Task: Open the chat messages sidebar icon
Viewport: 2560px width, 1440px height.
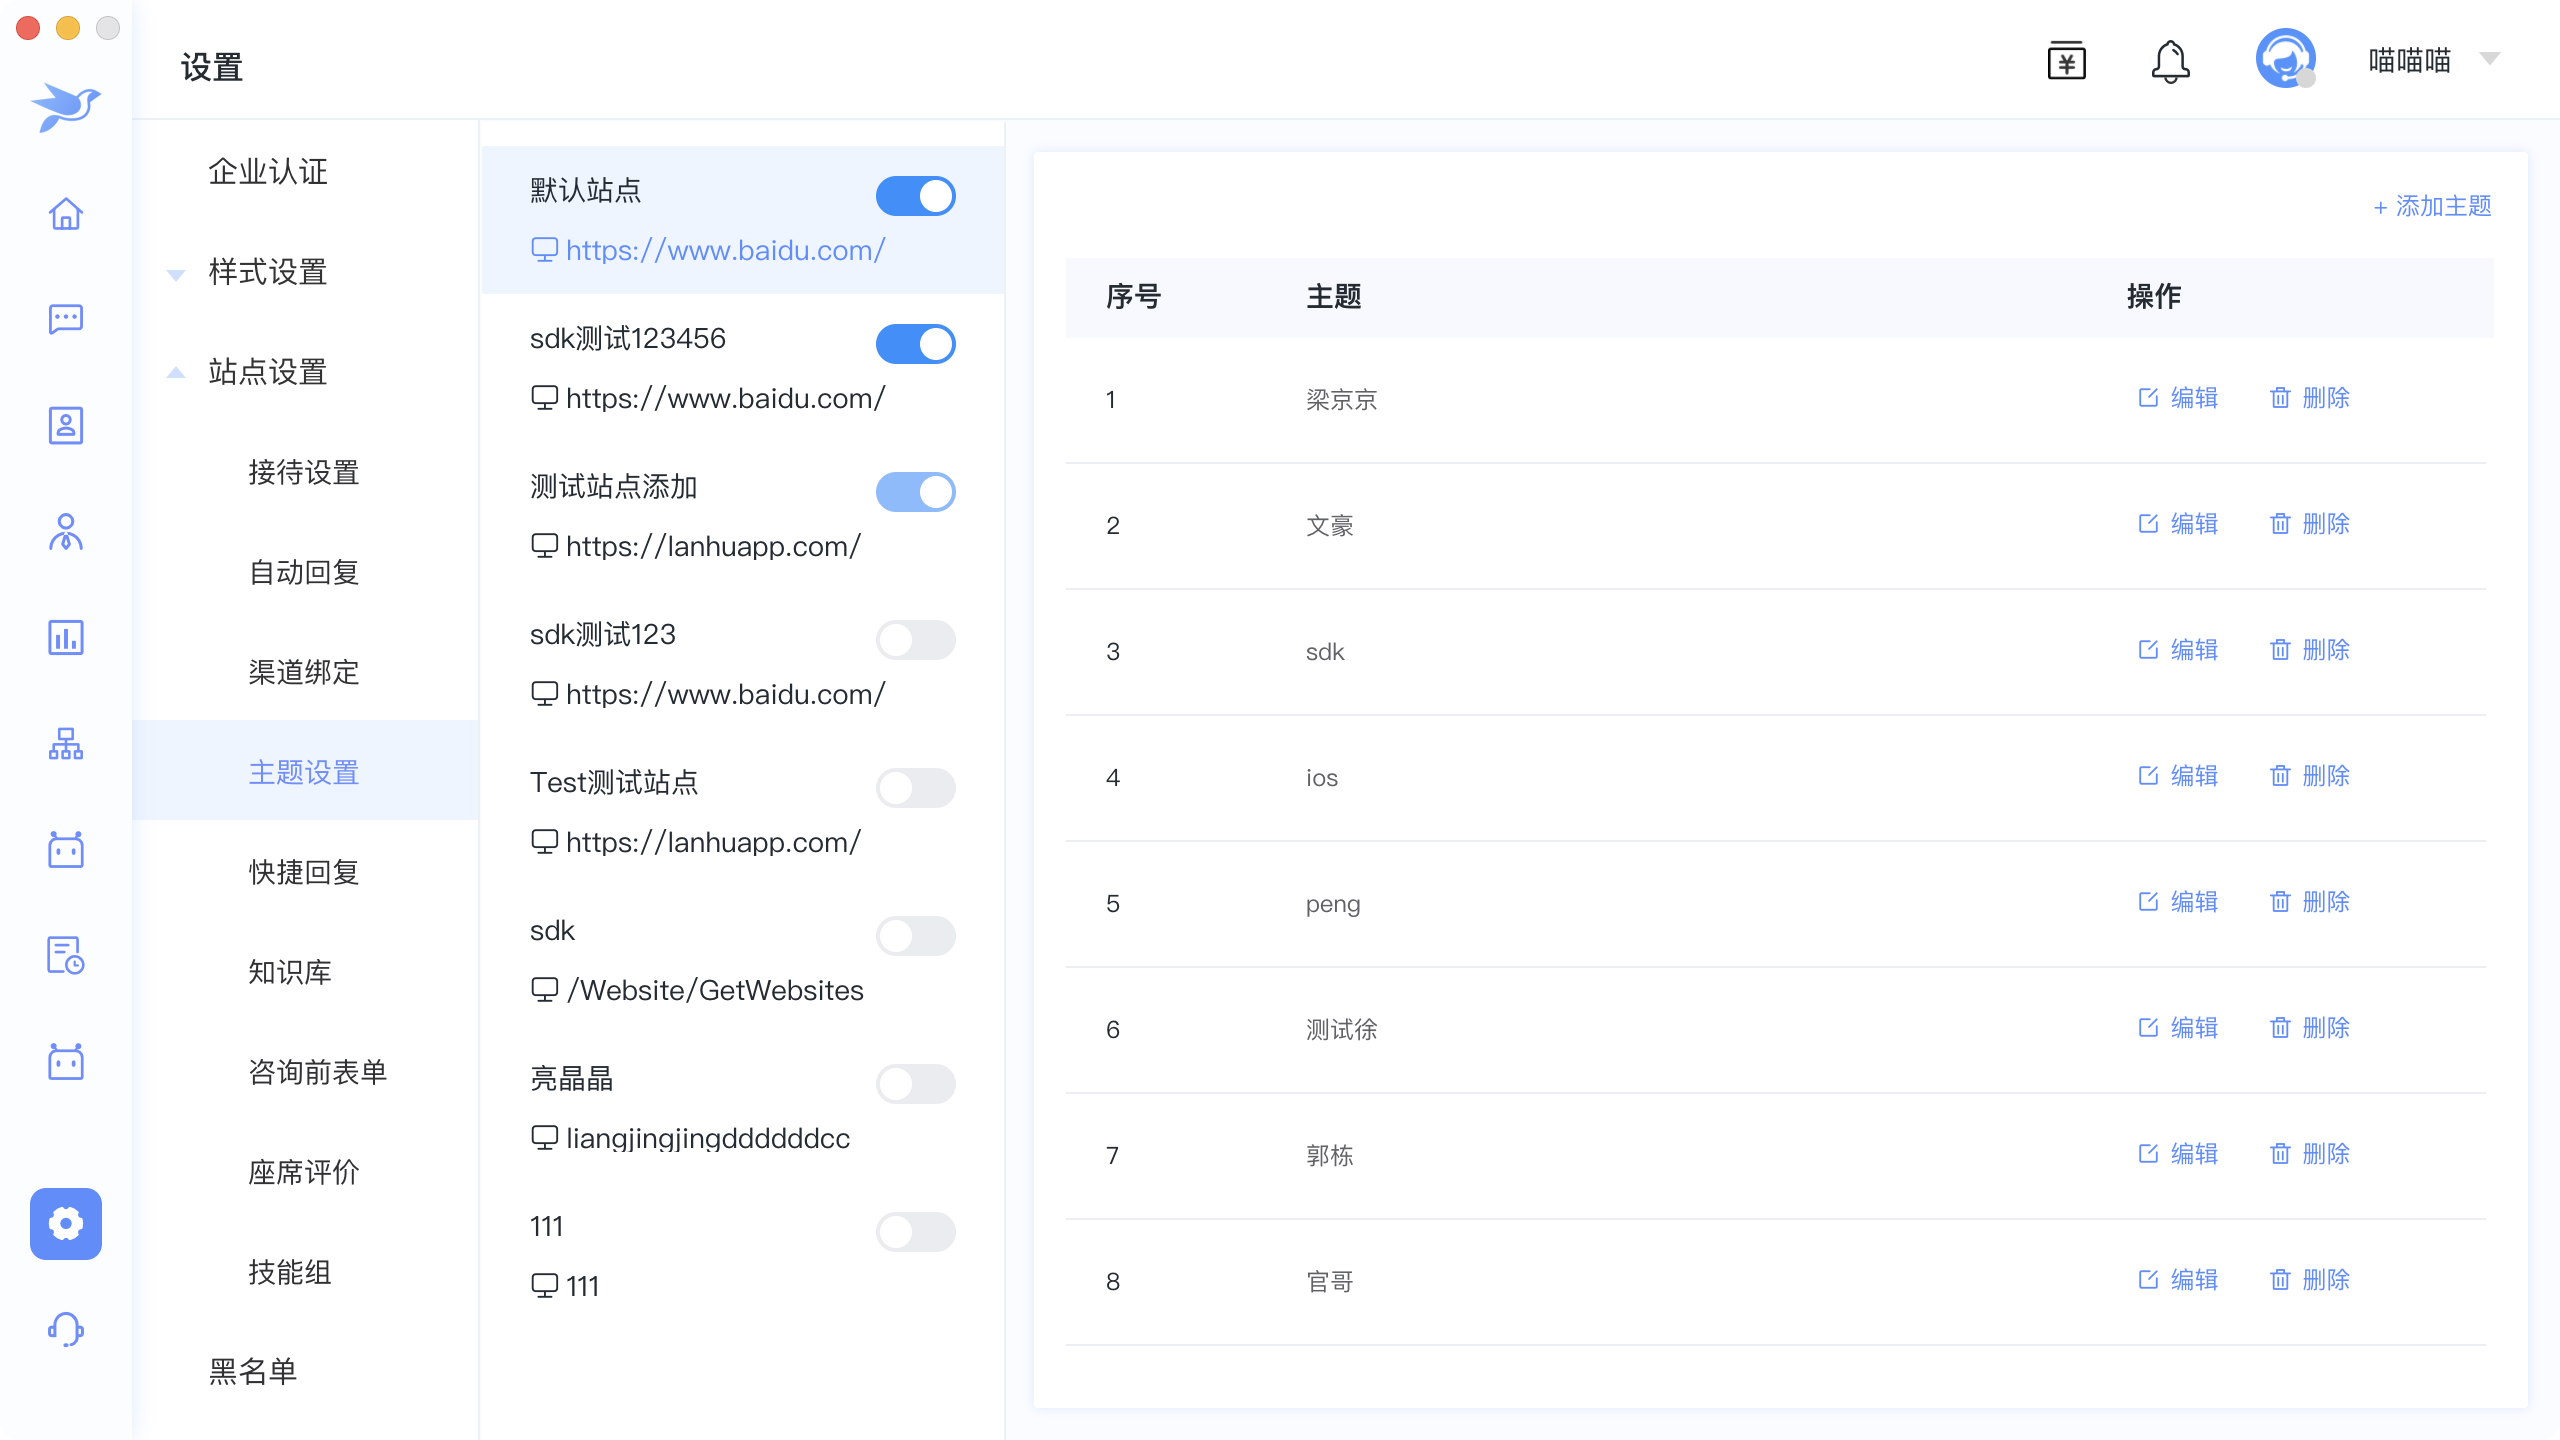Action: [x=66, y=319]
